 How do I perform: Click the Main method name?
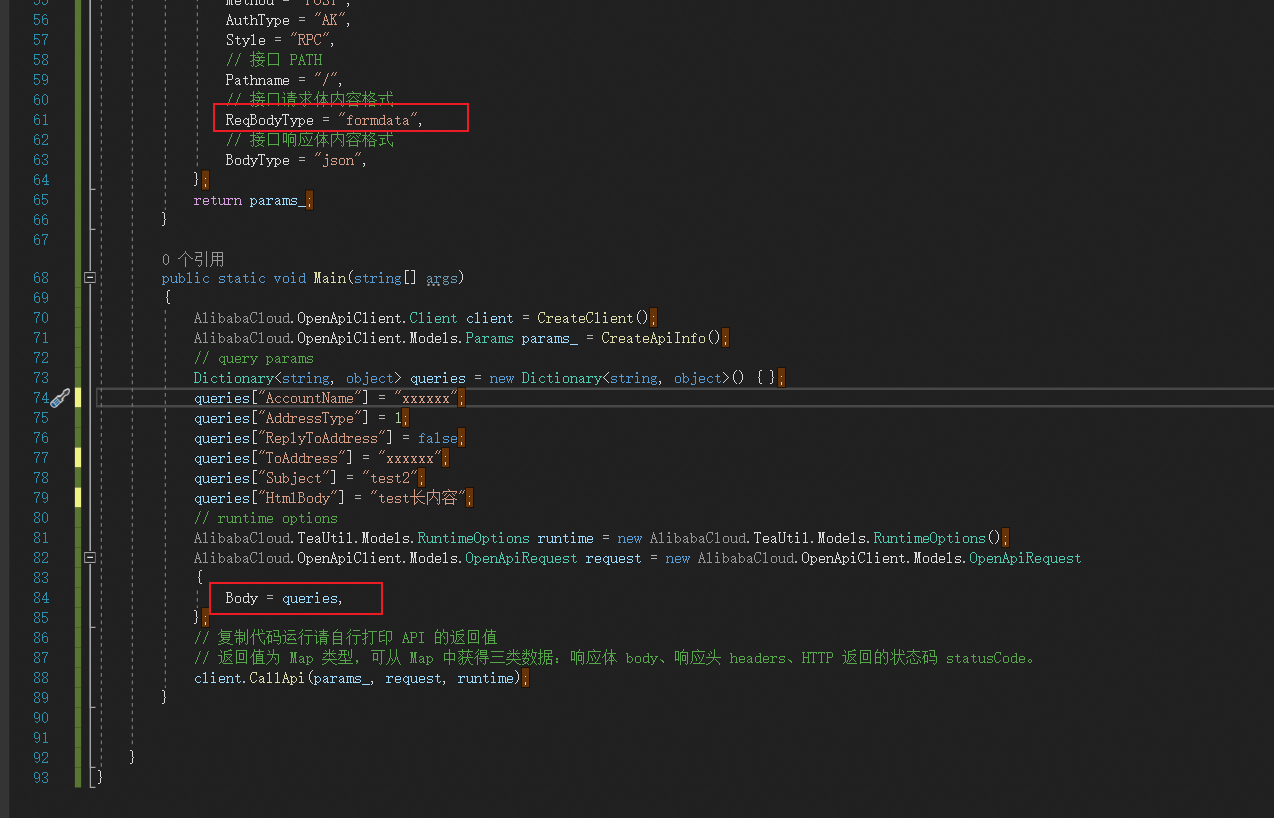coord(329,278)
